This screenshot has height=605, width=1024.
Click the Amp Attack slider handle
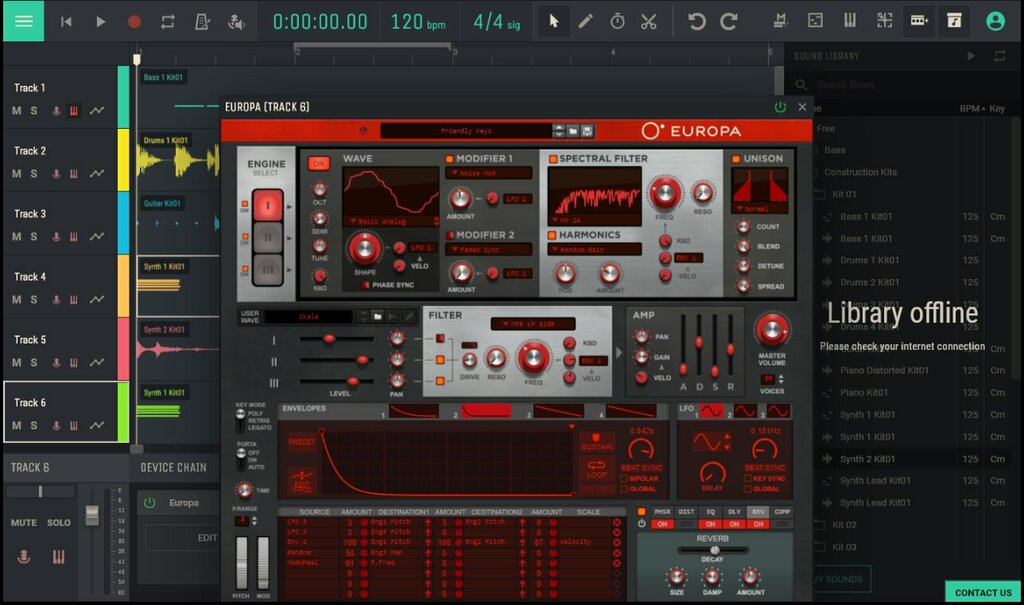tap(683, 369)
